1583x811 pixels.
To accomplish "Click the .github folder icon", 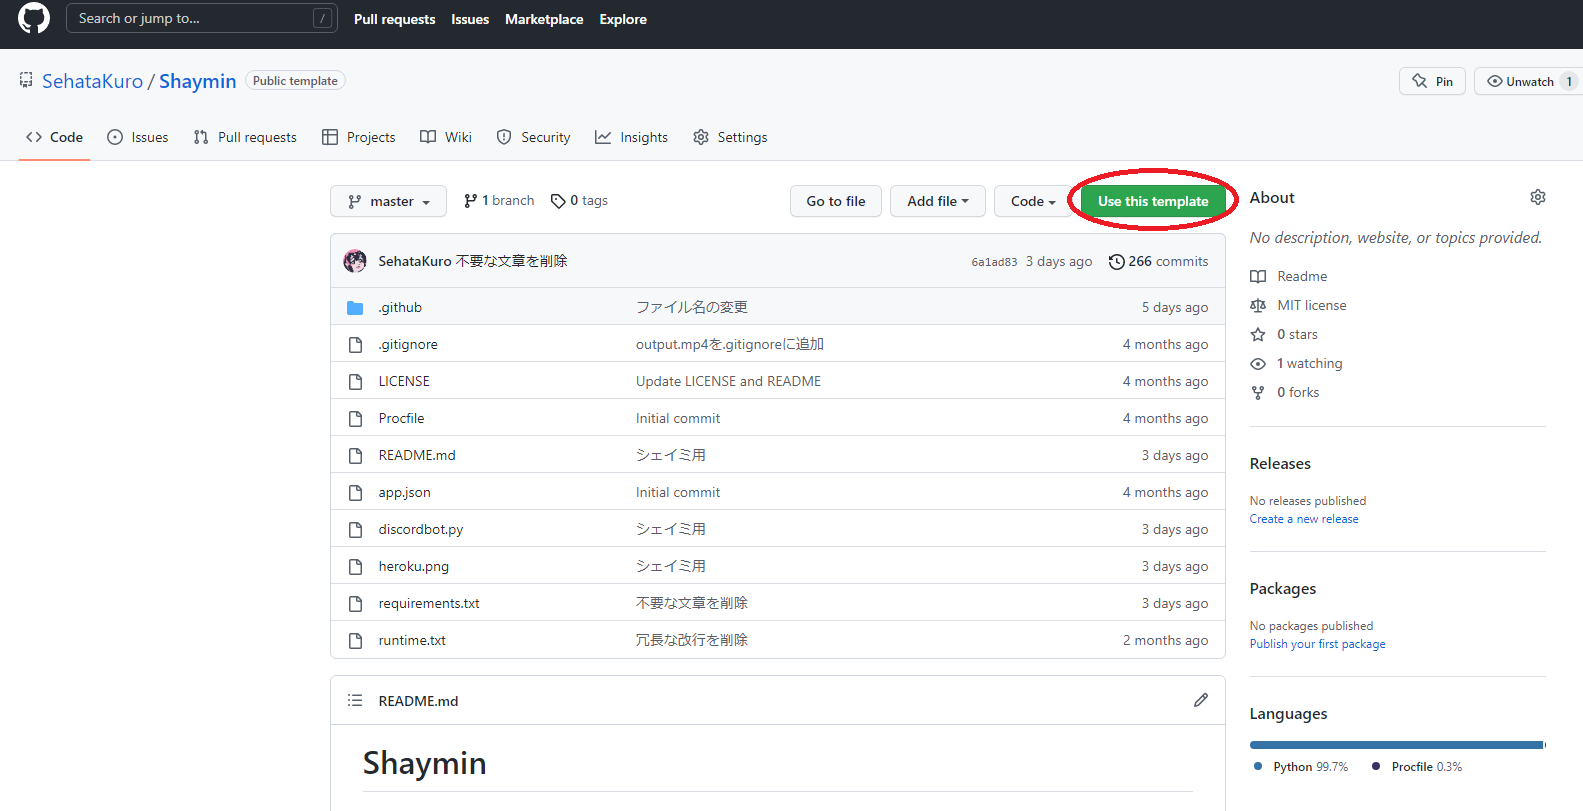I will 355,307.
